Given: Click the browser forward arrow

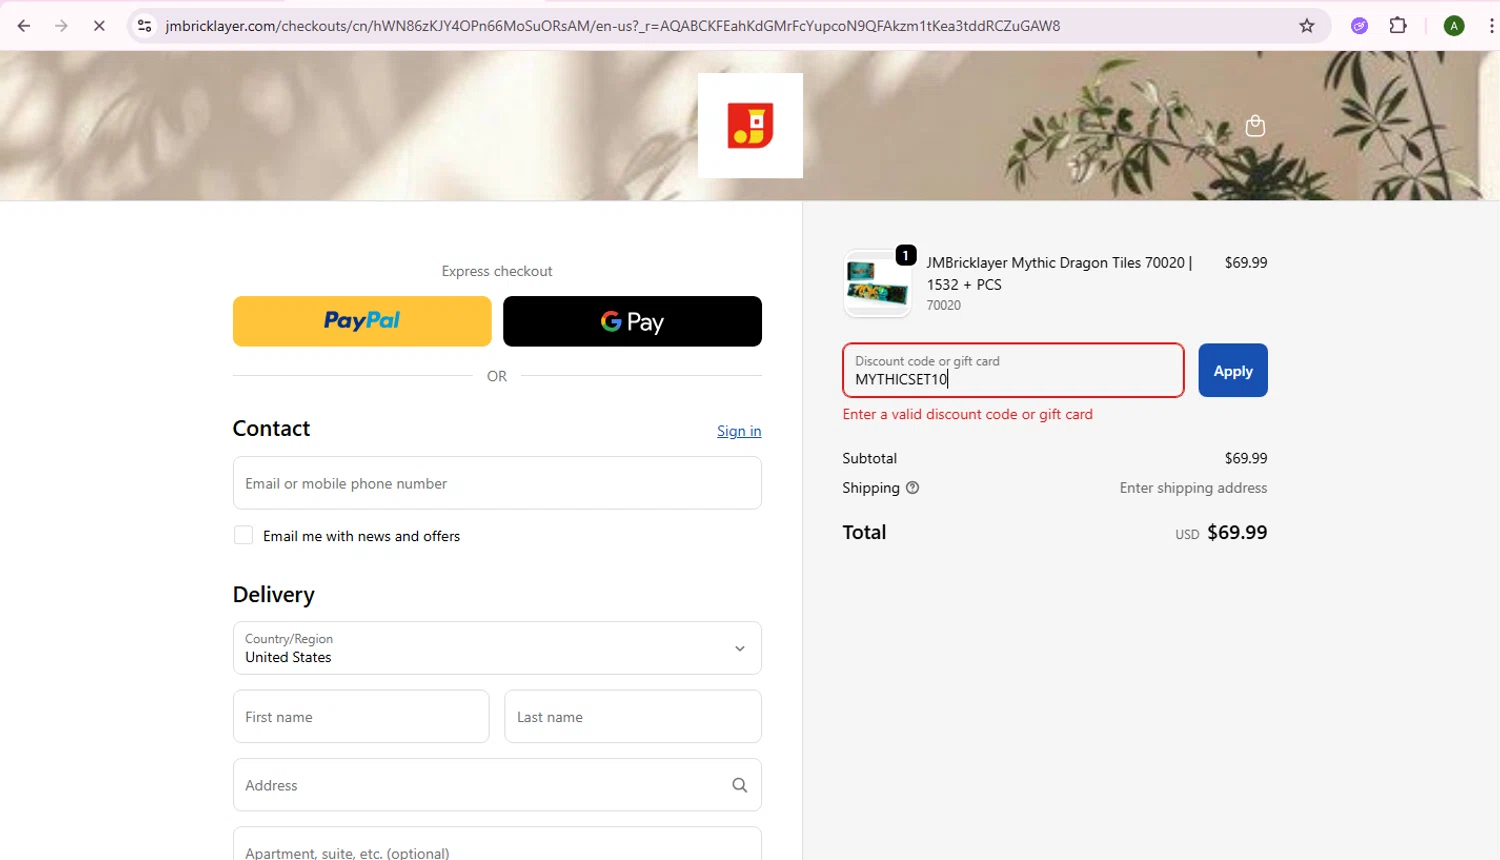Looking at the screenshot, I should 62,26.
